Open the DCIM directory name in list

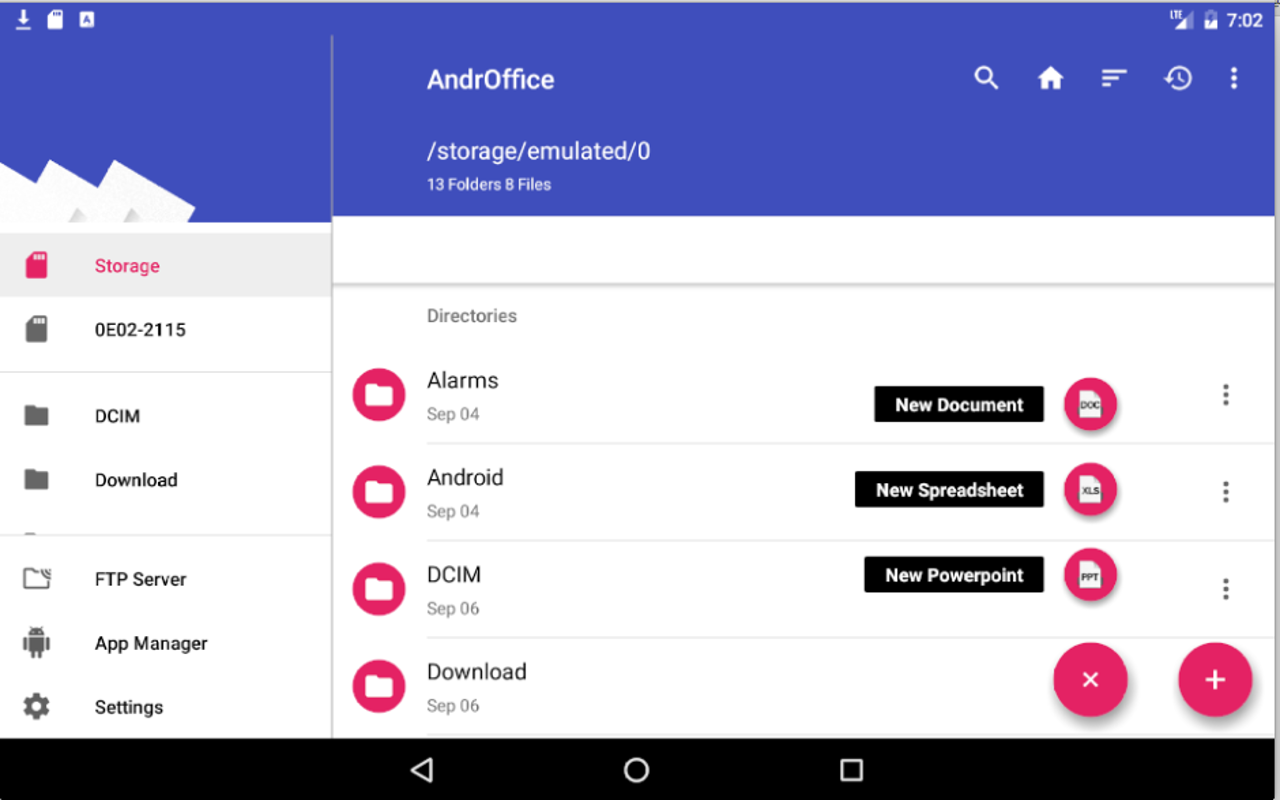point(454,574)
